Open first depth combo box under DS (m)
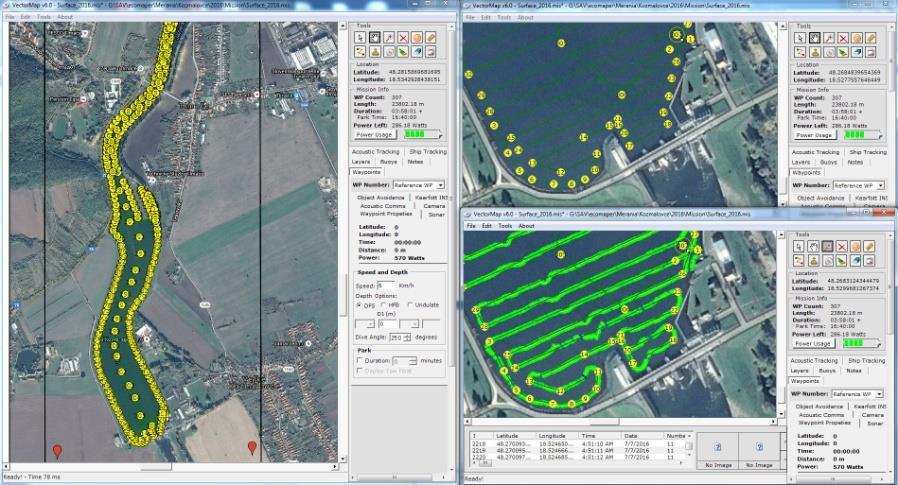The width and height of the screenshot is (898, 485). (x=365, y=324)
